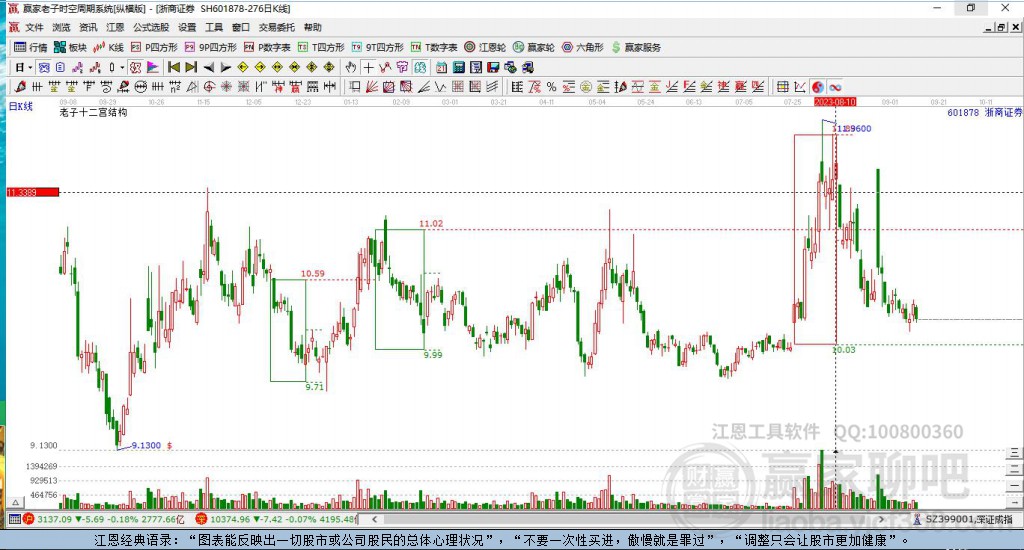Open the 公式选股 menu
Image resolution: width=1024 pixels, height=550 pixels.
[x=151, y=27]
